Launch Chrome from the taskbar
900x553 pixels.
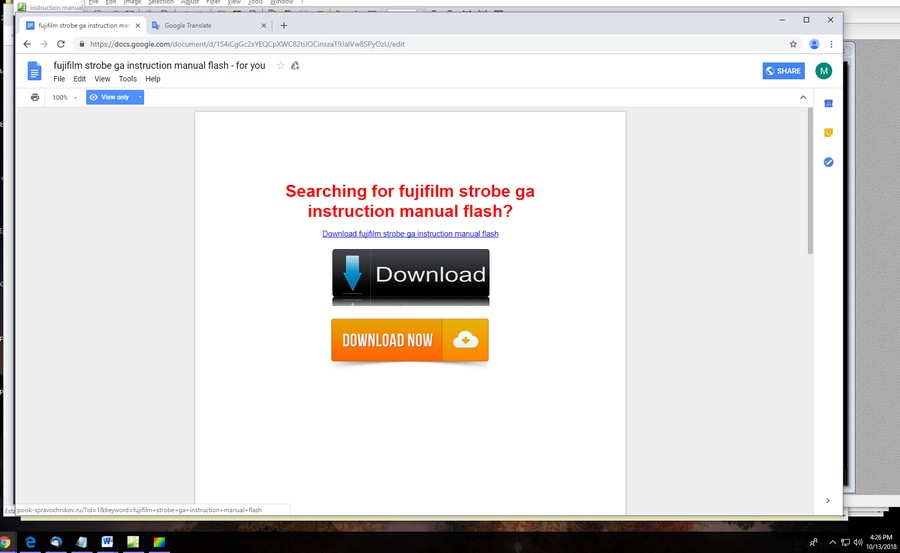pyautogui.click(x=5, y=542)
